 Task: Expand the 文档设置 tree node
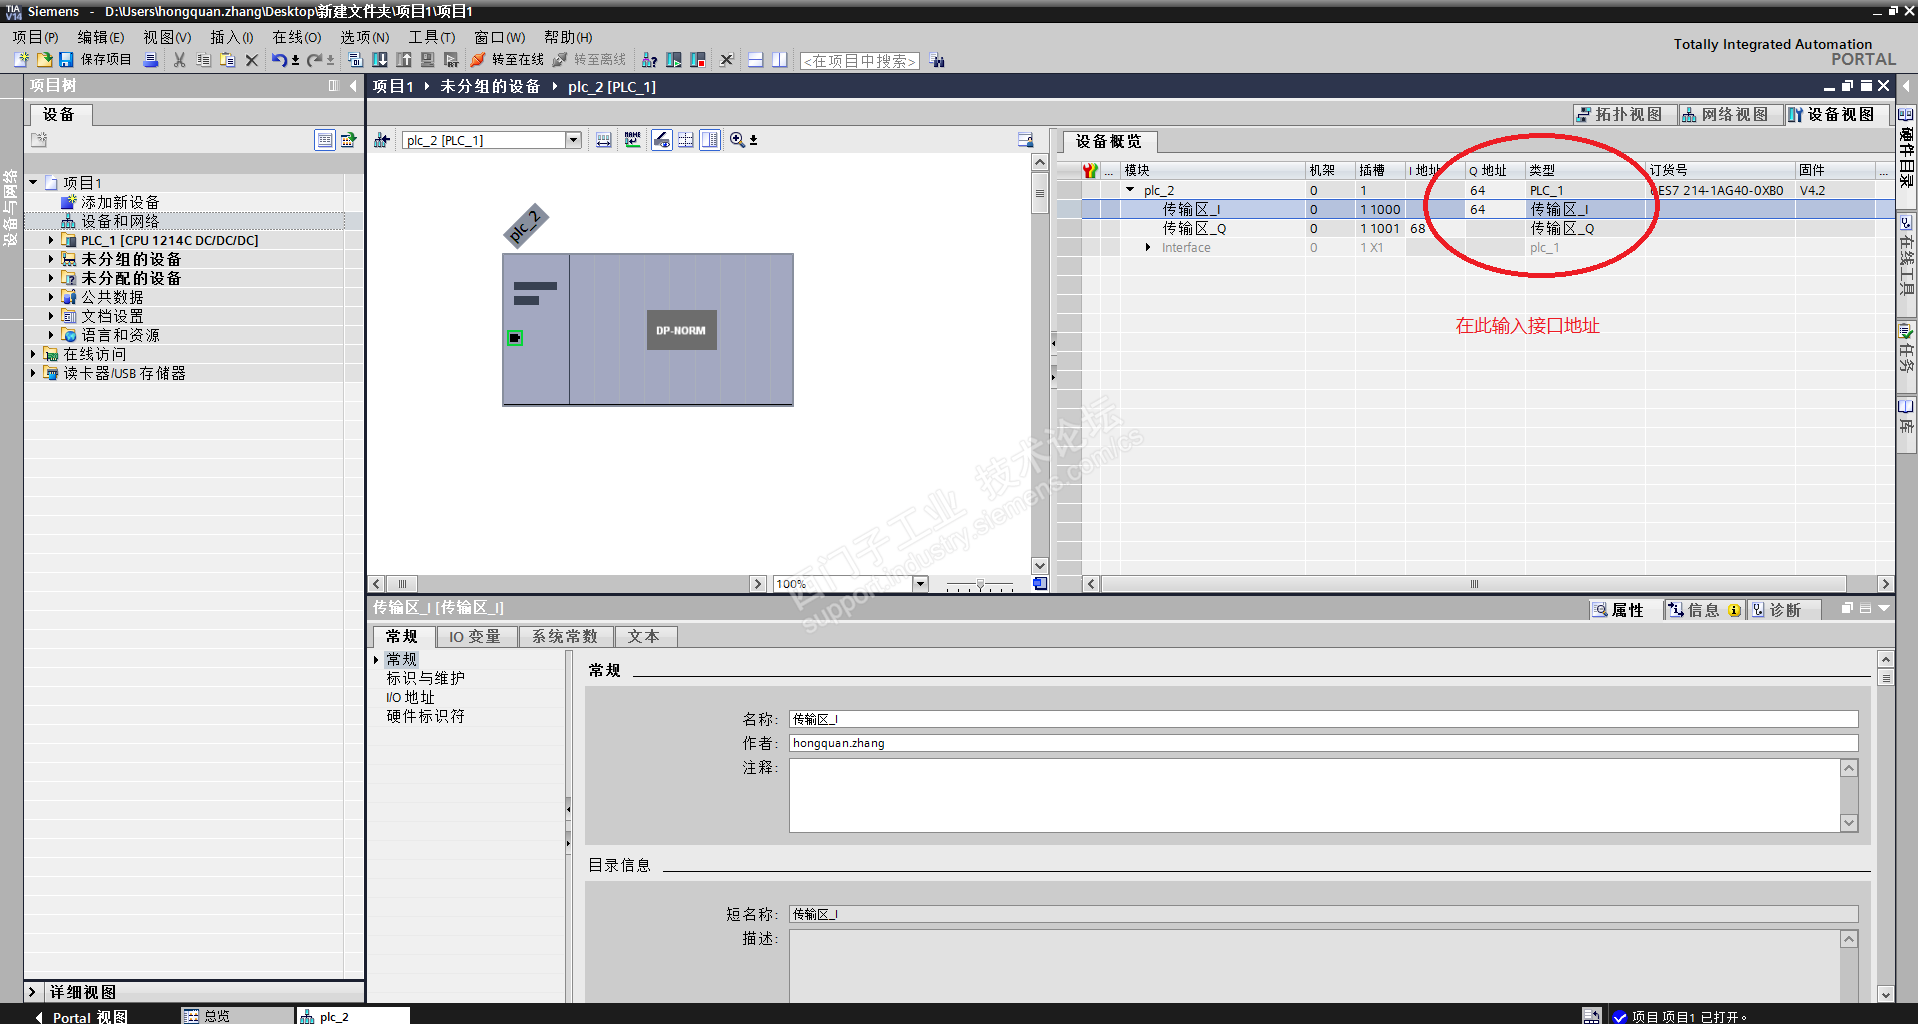[x=51, y=316]
